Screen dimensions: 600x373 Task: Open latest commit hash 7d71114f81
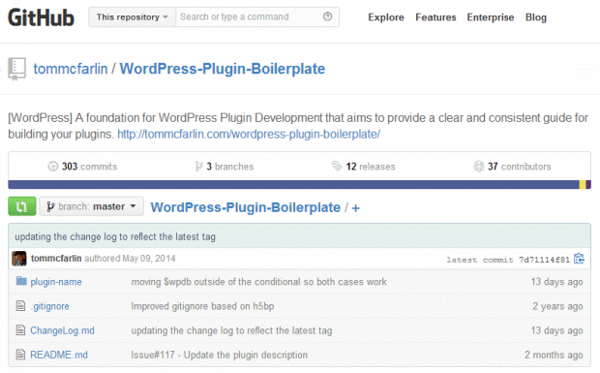click(x=544, y=260)
